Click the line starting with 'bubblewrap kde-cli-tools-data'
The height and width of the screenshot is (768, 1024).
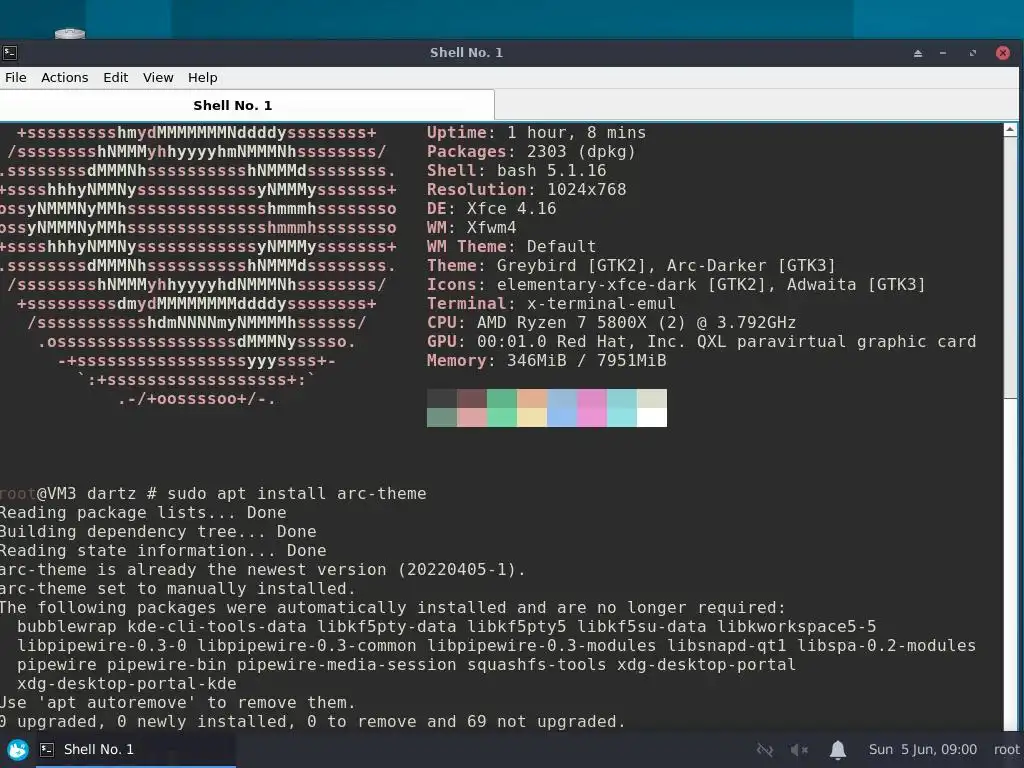(x=447, y=626)
